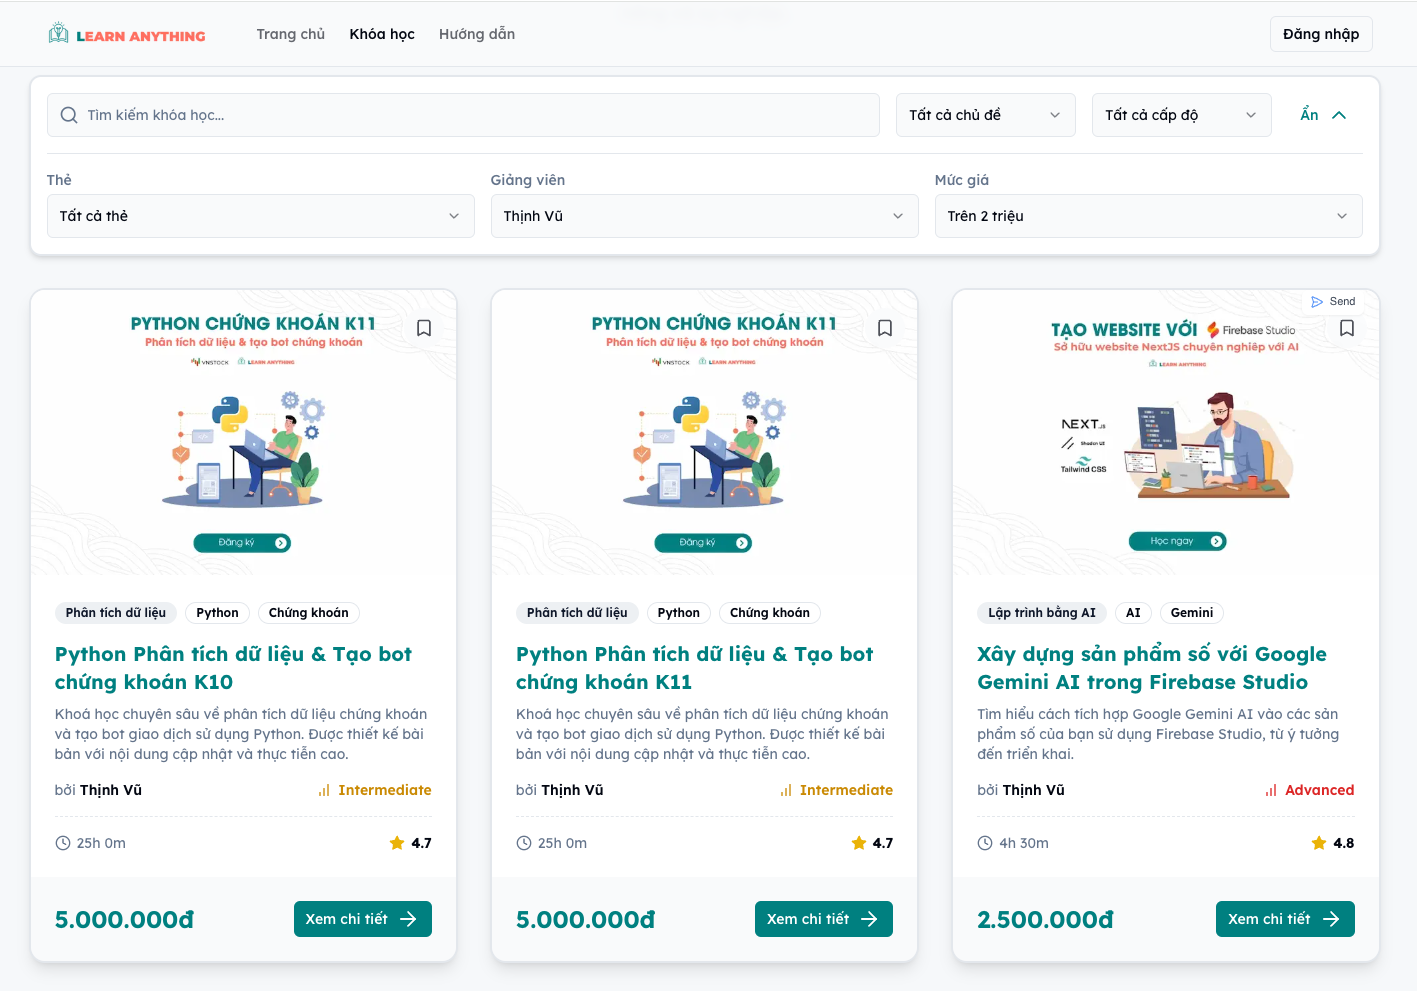Screen dimensions: 1417x991
Task: Expand the "Giảng viên" instructor dropdown
Action: tap(704, 216)
